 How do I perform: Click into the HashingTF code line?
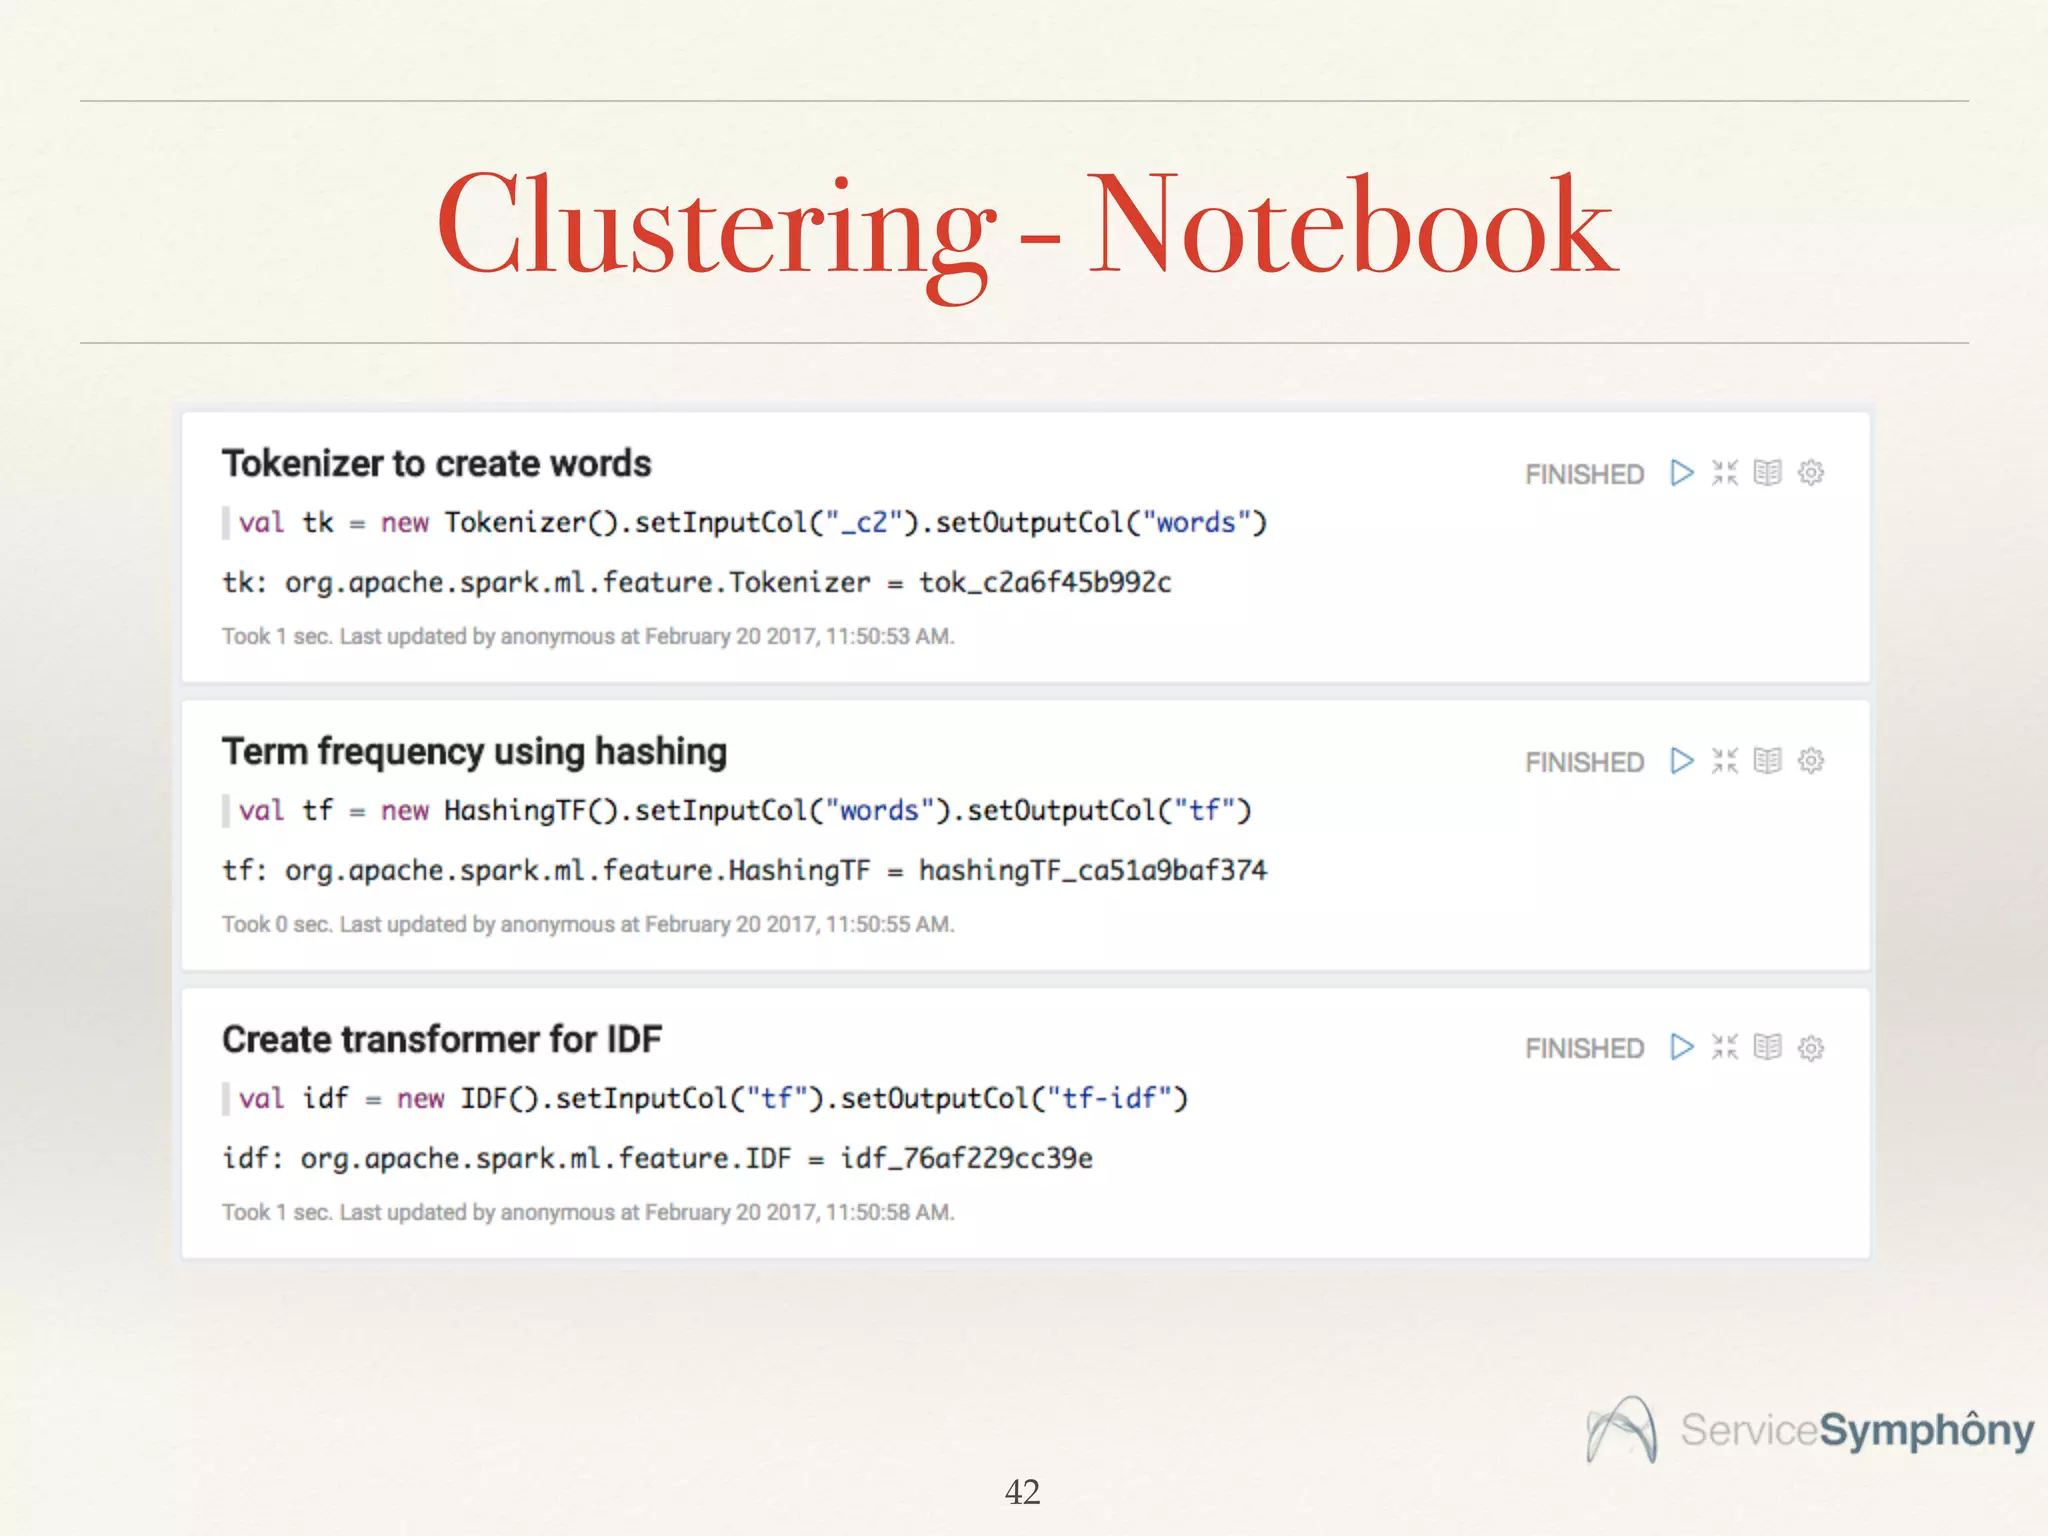744,811
